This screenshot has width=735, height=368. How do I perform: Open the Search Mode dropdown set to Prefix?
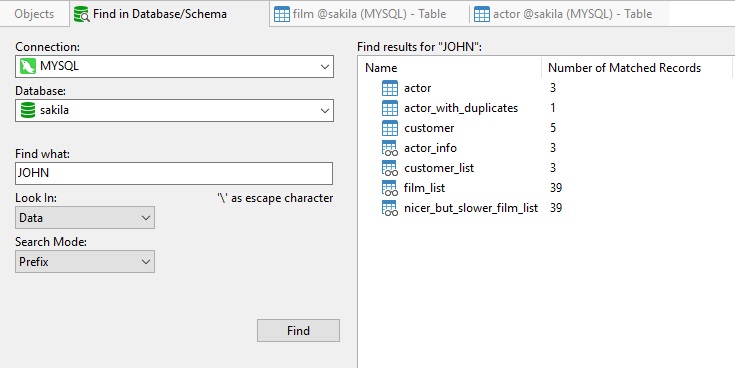click(x=85, y=262)
